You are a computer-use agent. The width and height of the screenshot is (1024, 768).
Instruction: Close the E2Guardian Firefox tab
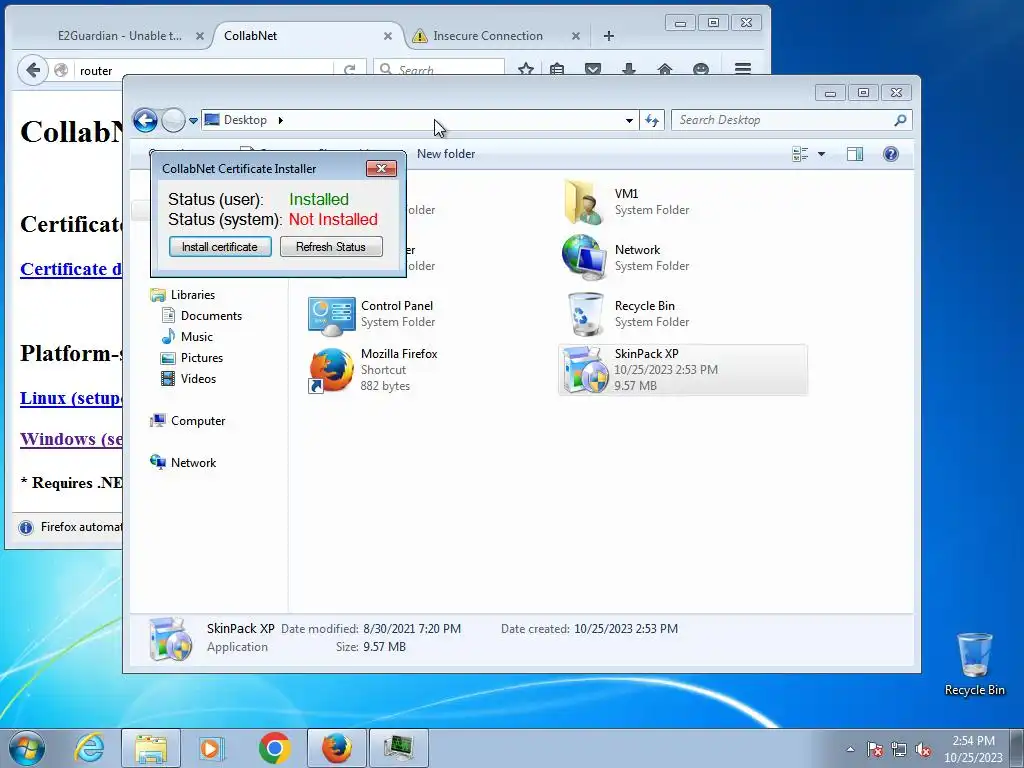tap(200, 37)
